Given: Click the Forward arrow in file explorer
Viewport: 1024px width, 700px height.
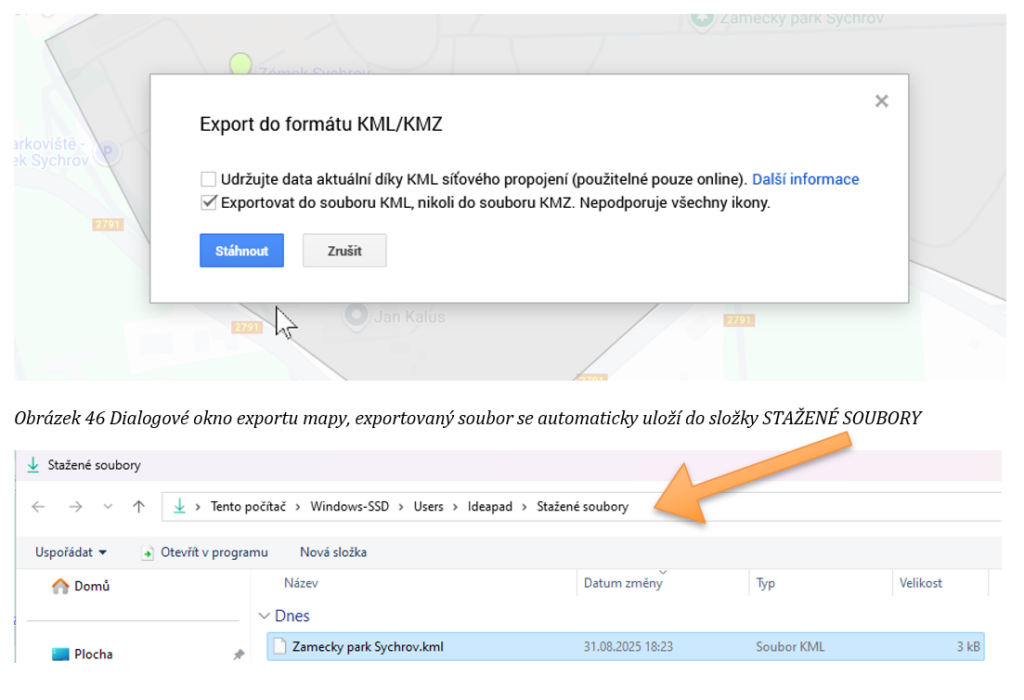Looking at the screenshot, I should [72, 507].
